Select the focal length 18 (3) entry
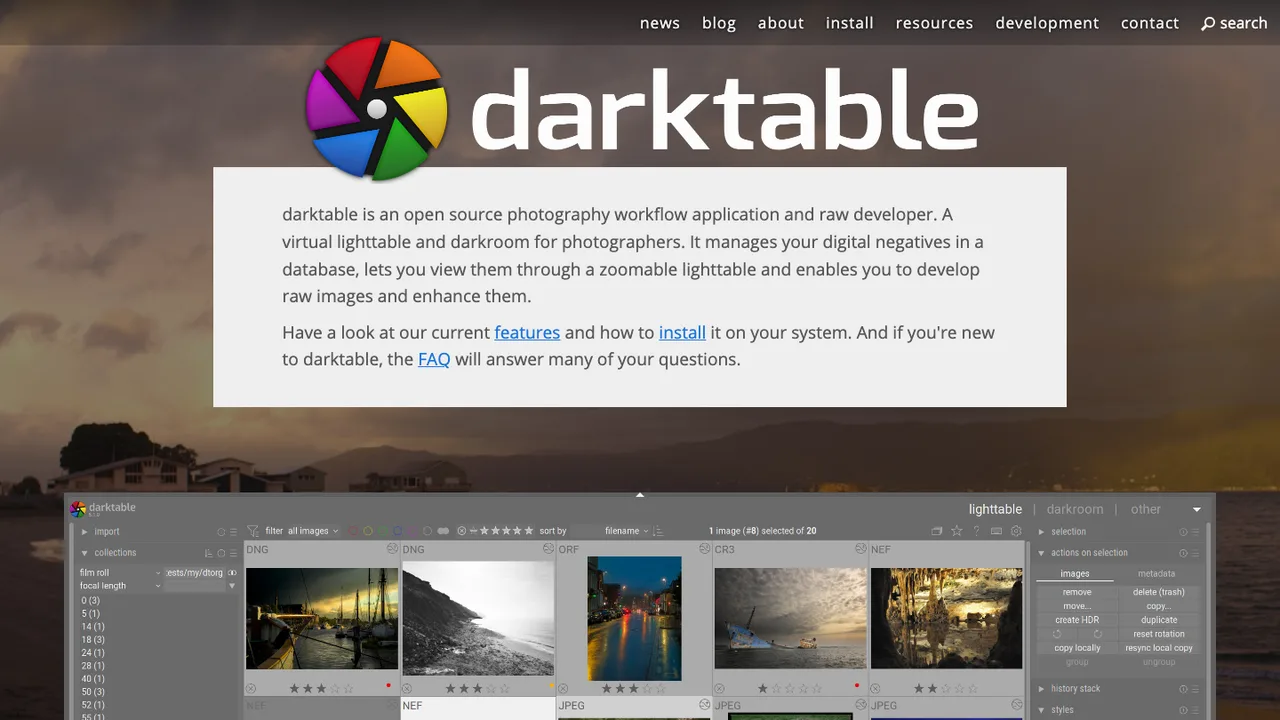Screen dimensions: 1280x720 pos(93,639)
